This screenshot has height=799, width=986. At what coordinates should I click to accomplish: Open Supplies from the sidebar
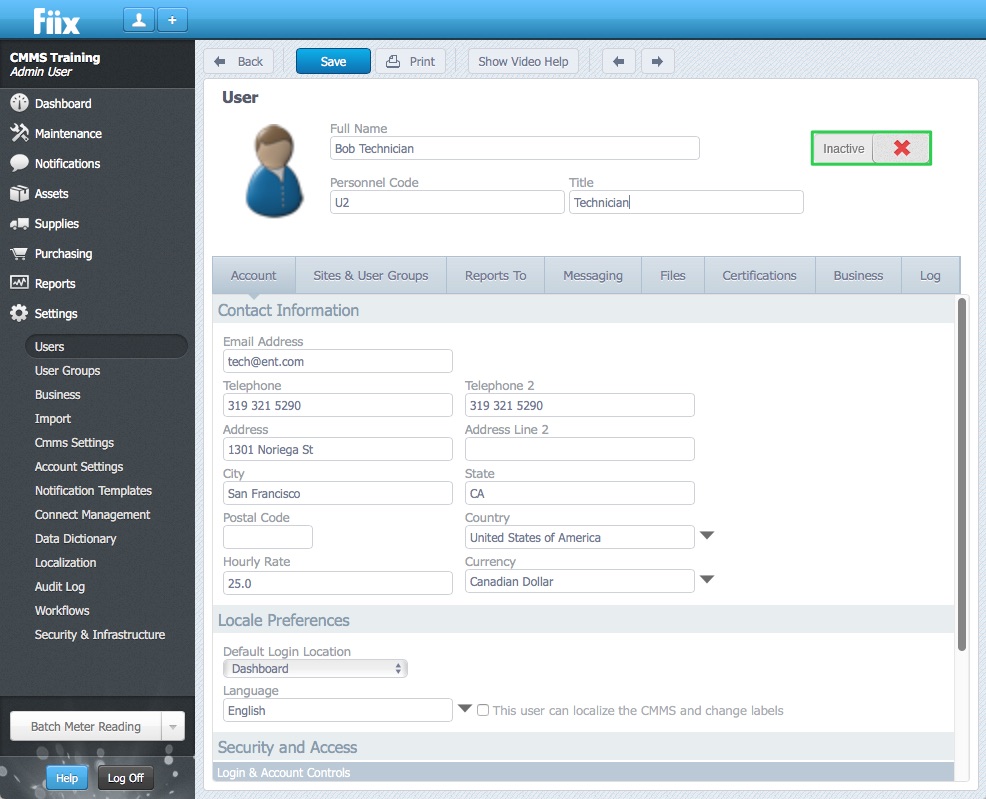(x=57, y=224)
